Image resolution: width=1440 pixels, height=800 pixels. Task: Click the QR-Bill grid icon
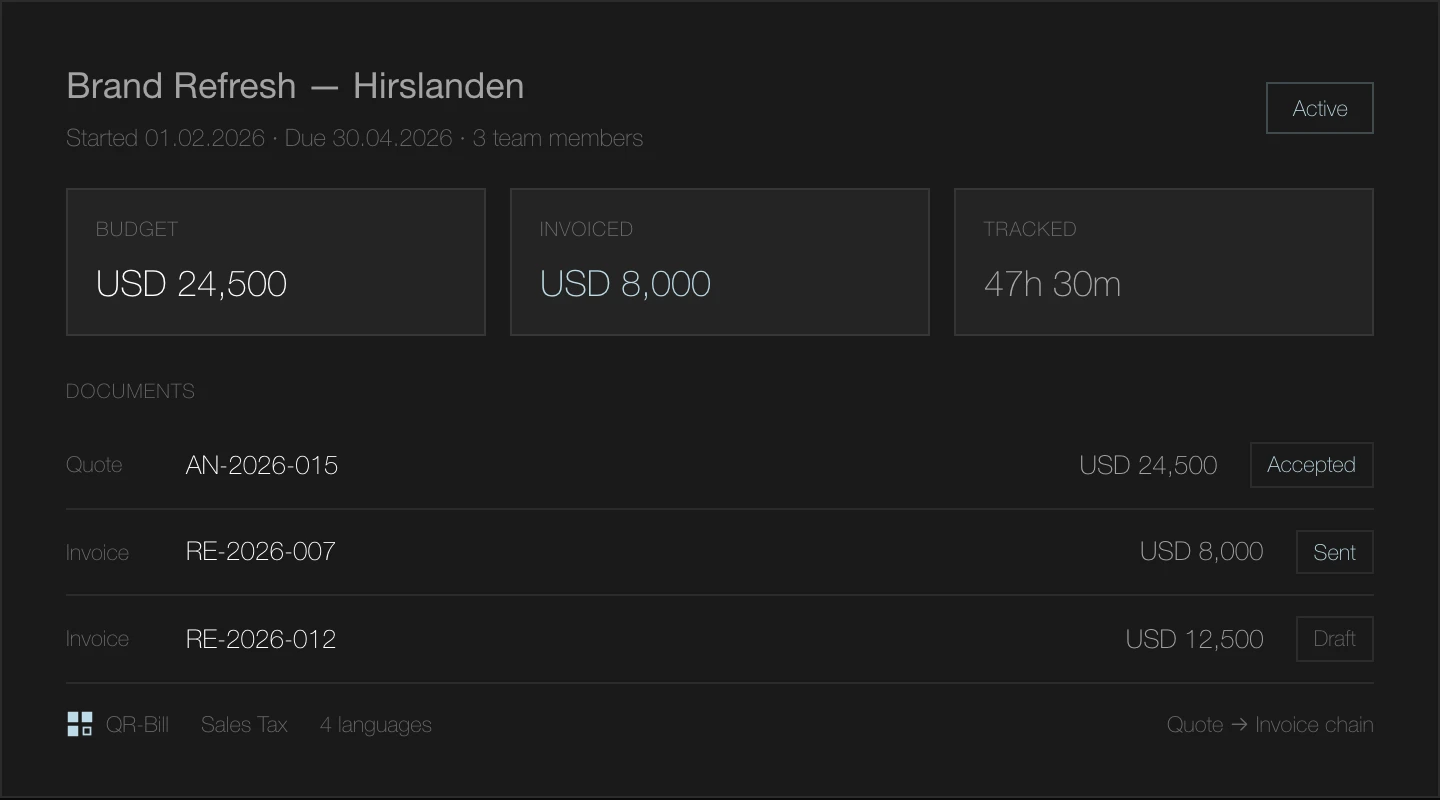click(x=80, y=725)
